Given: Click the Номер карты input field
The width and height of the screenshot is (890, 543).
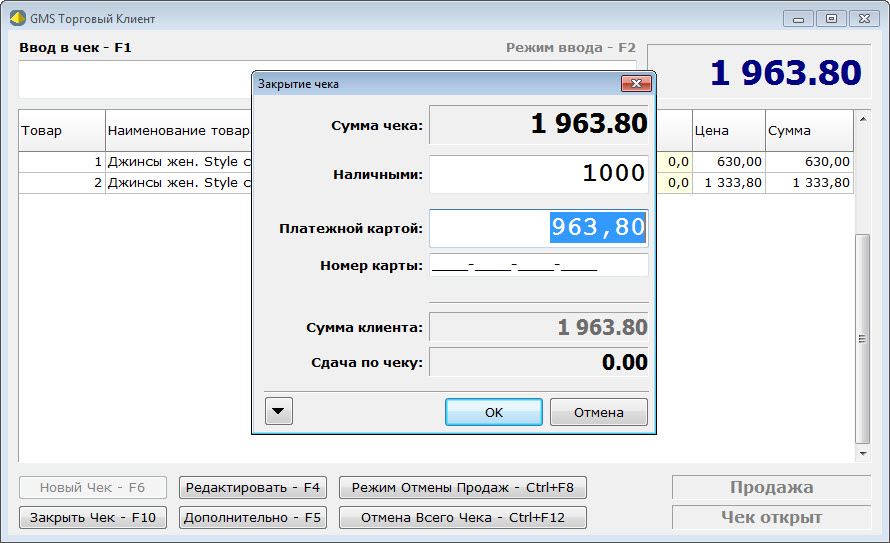Looking at the screenshot, I should point(538,266).
